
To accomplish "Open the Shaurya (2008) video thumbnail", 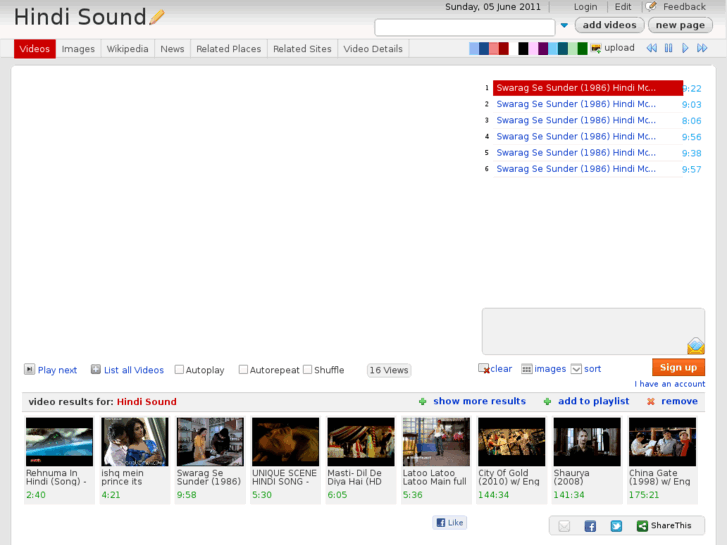I will (587, 442).
